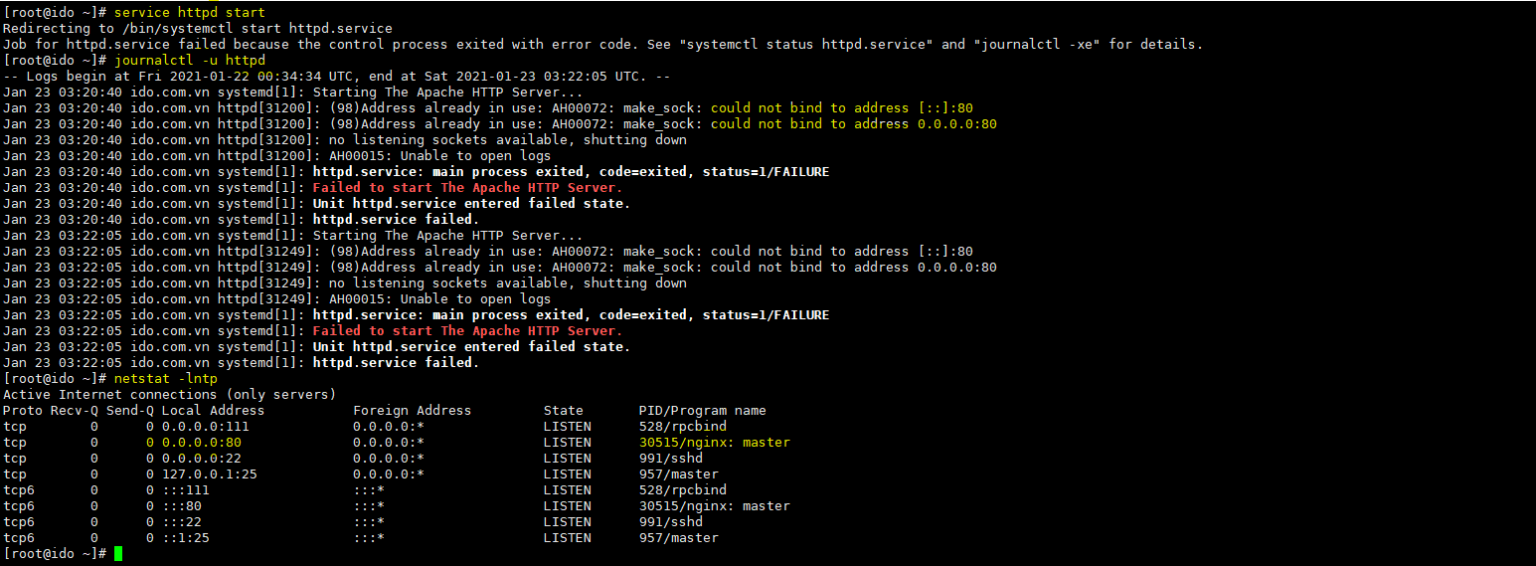Click the "service httpd start" command text
The width and height of the screenshot is (1536, 566).
click(x=190, y=13)
